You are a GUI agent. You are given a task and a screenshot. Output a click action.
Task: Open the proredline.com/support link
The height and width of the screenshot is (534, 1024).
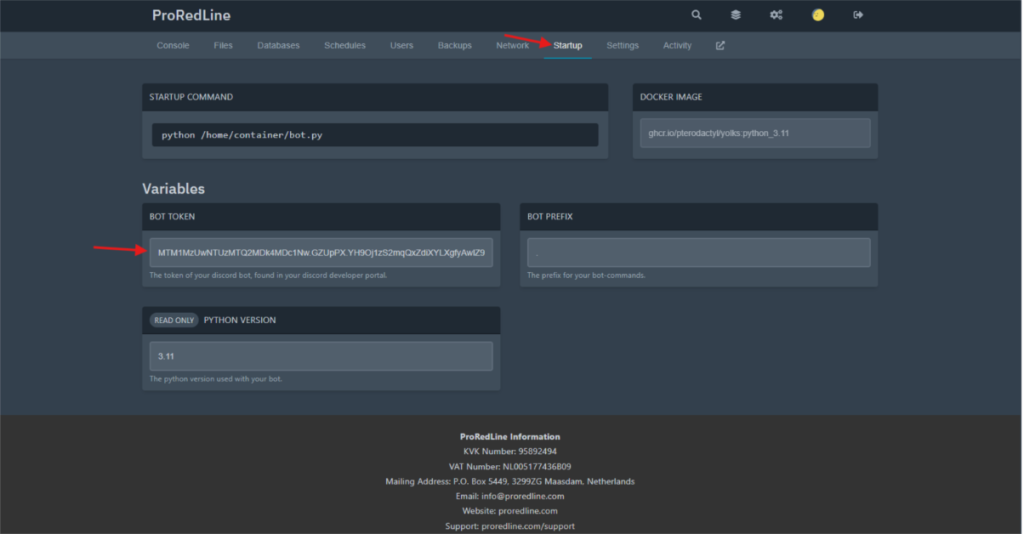pos(528,526)
